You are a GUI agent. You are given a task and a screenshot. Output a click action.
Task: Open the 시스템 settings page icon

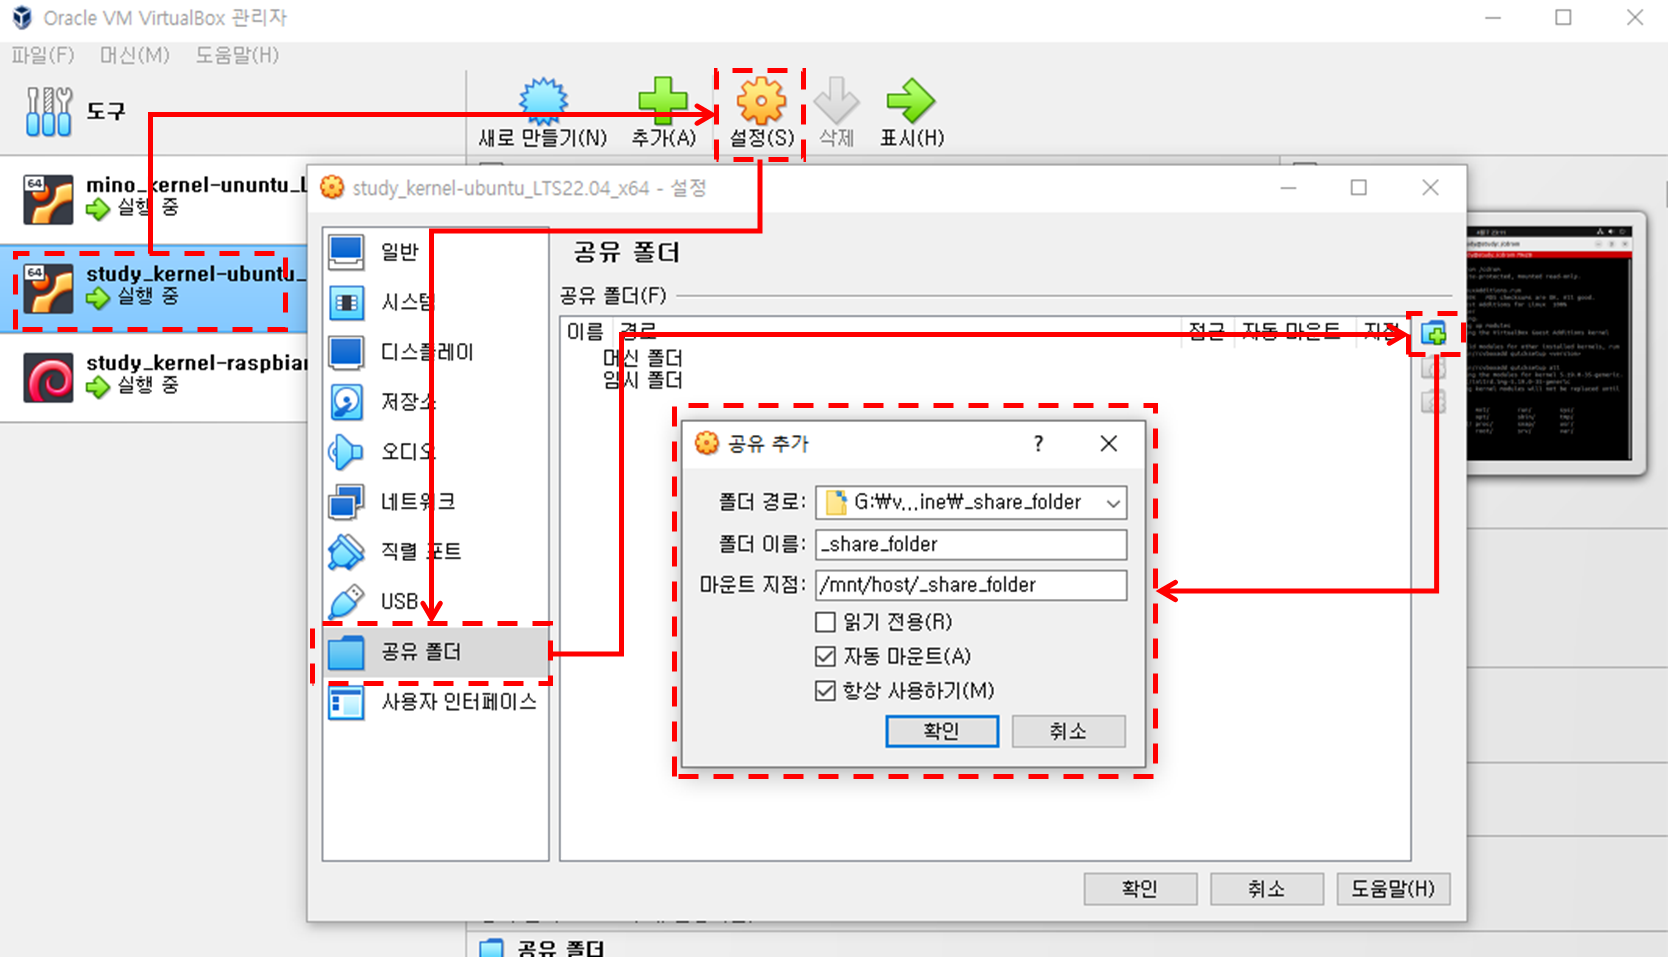(345, 302)
